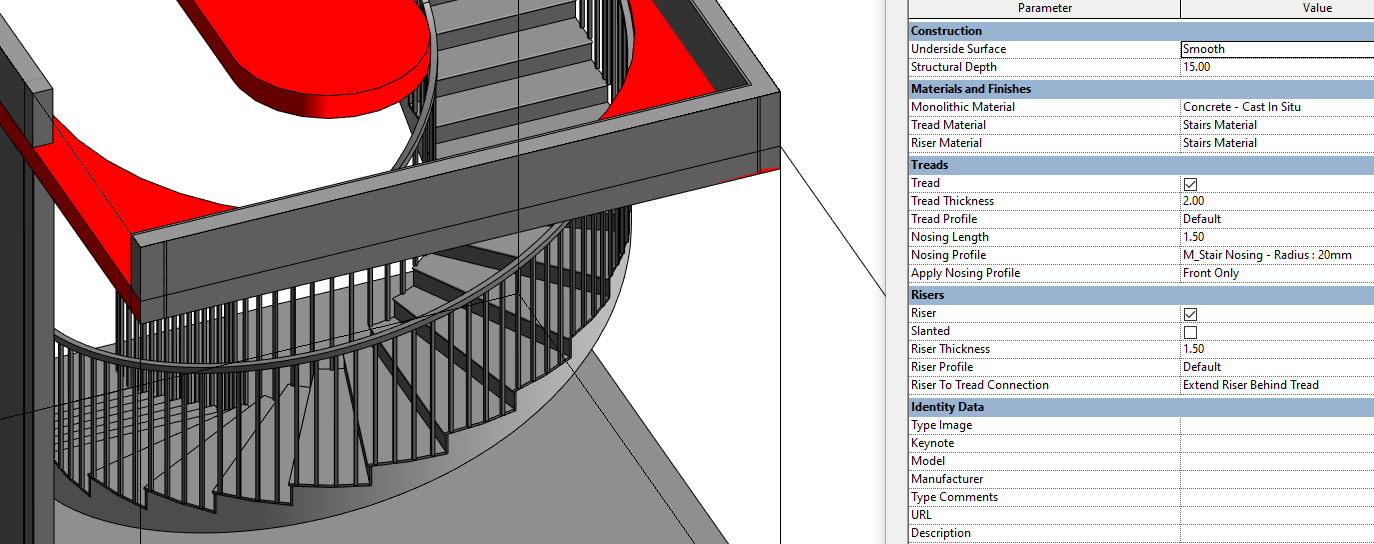The height and width of the screenshot is (544, 1374).
Task: Open the Nosing Profile value dropdown
Action: pyautogui.click(x=1277, y=255)
